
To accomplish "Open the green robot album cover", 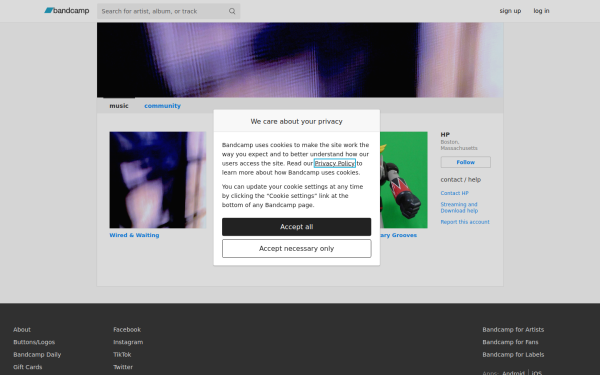I will pos(404,180).
